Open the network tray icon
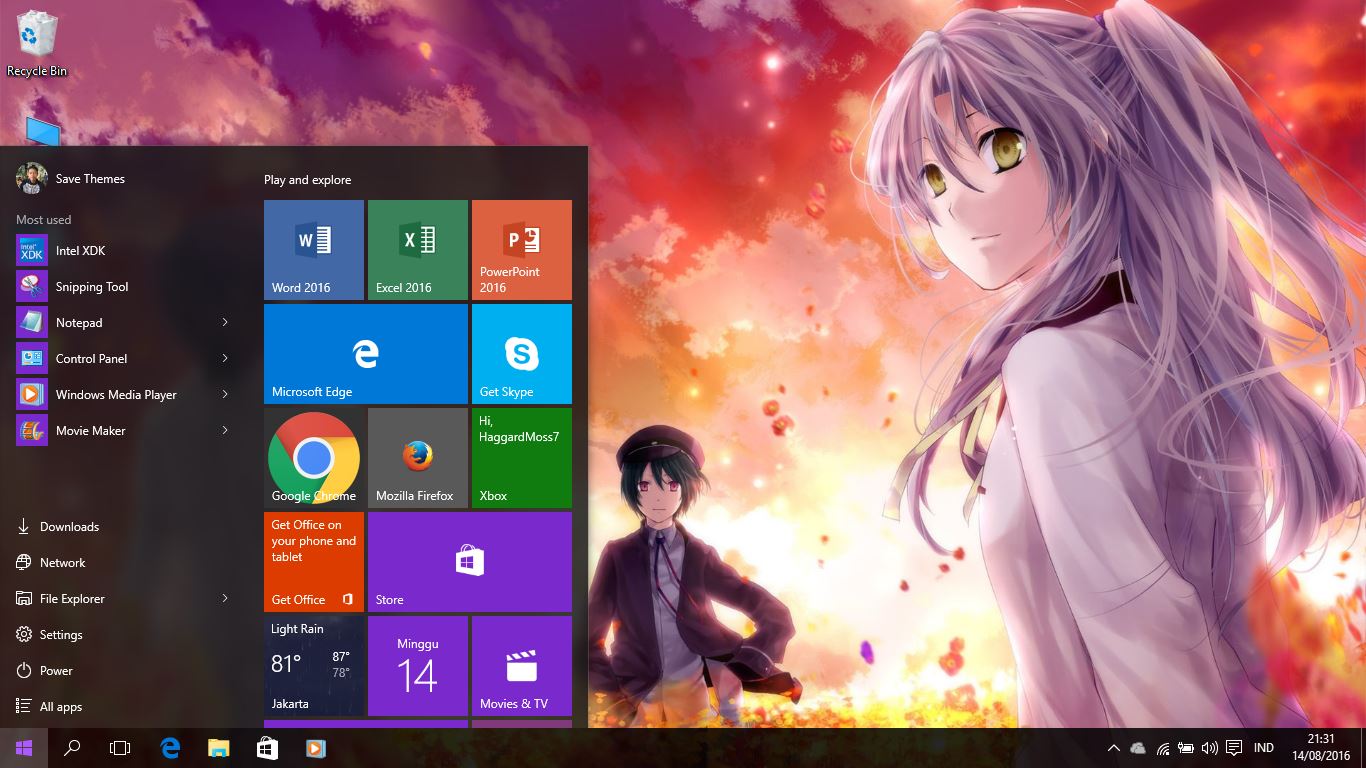This screenshot has height=768, width=1366. [x=1162, y=748]
